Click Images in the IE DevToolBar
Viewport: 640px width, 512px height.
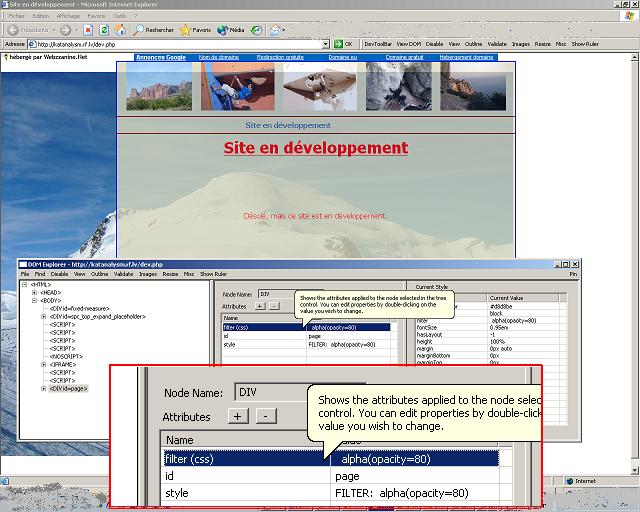tap(520, 44)
